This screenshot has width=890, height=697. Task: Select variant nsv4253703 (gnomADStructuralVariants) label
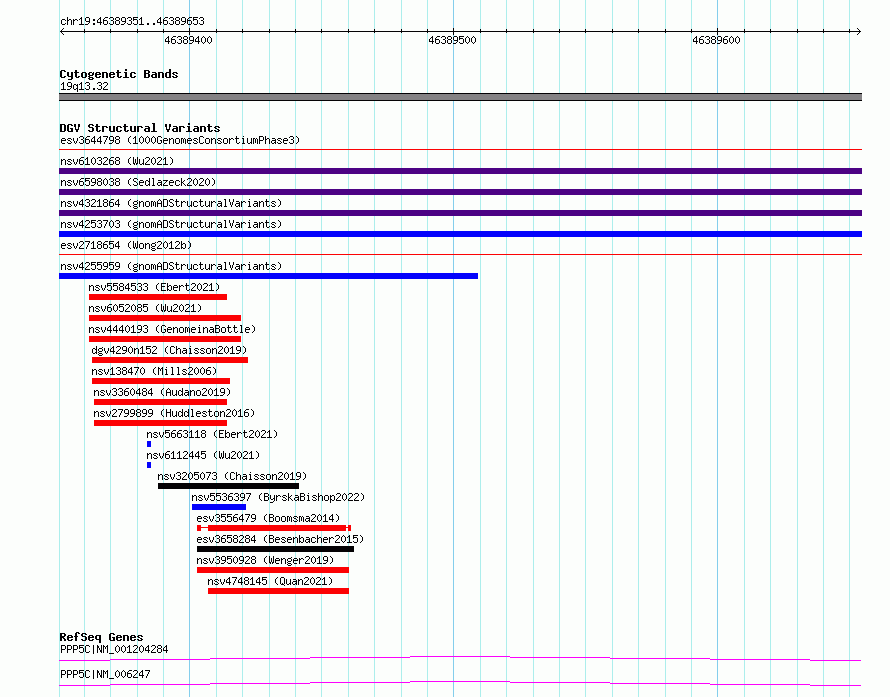click(171, 224)
